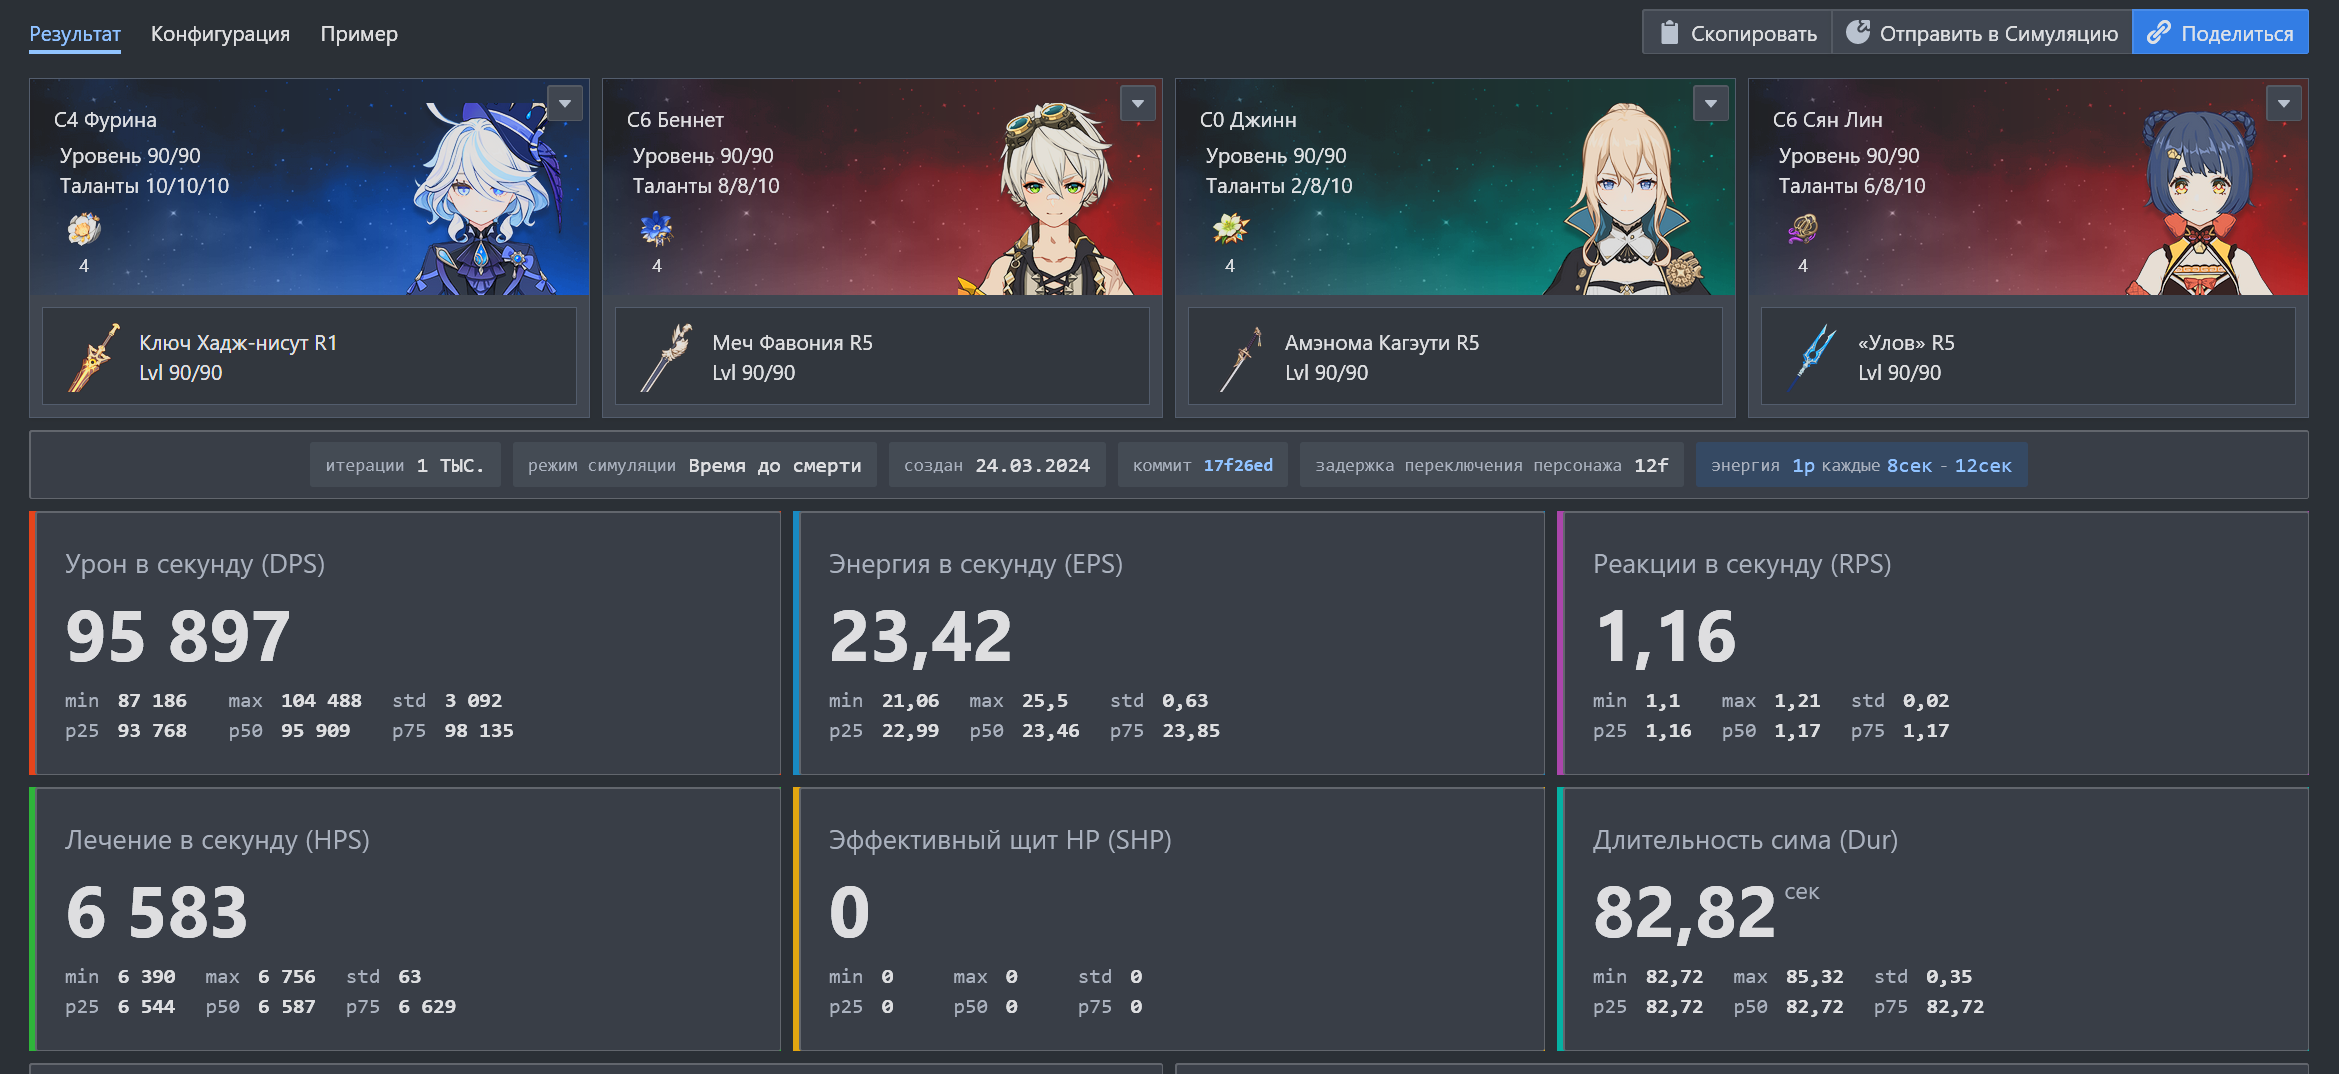Expand the Фурина card dropdown arrow

565,103
